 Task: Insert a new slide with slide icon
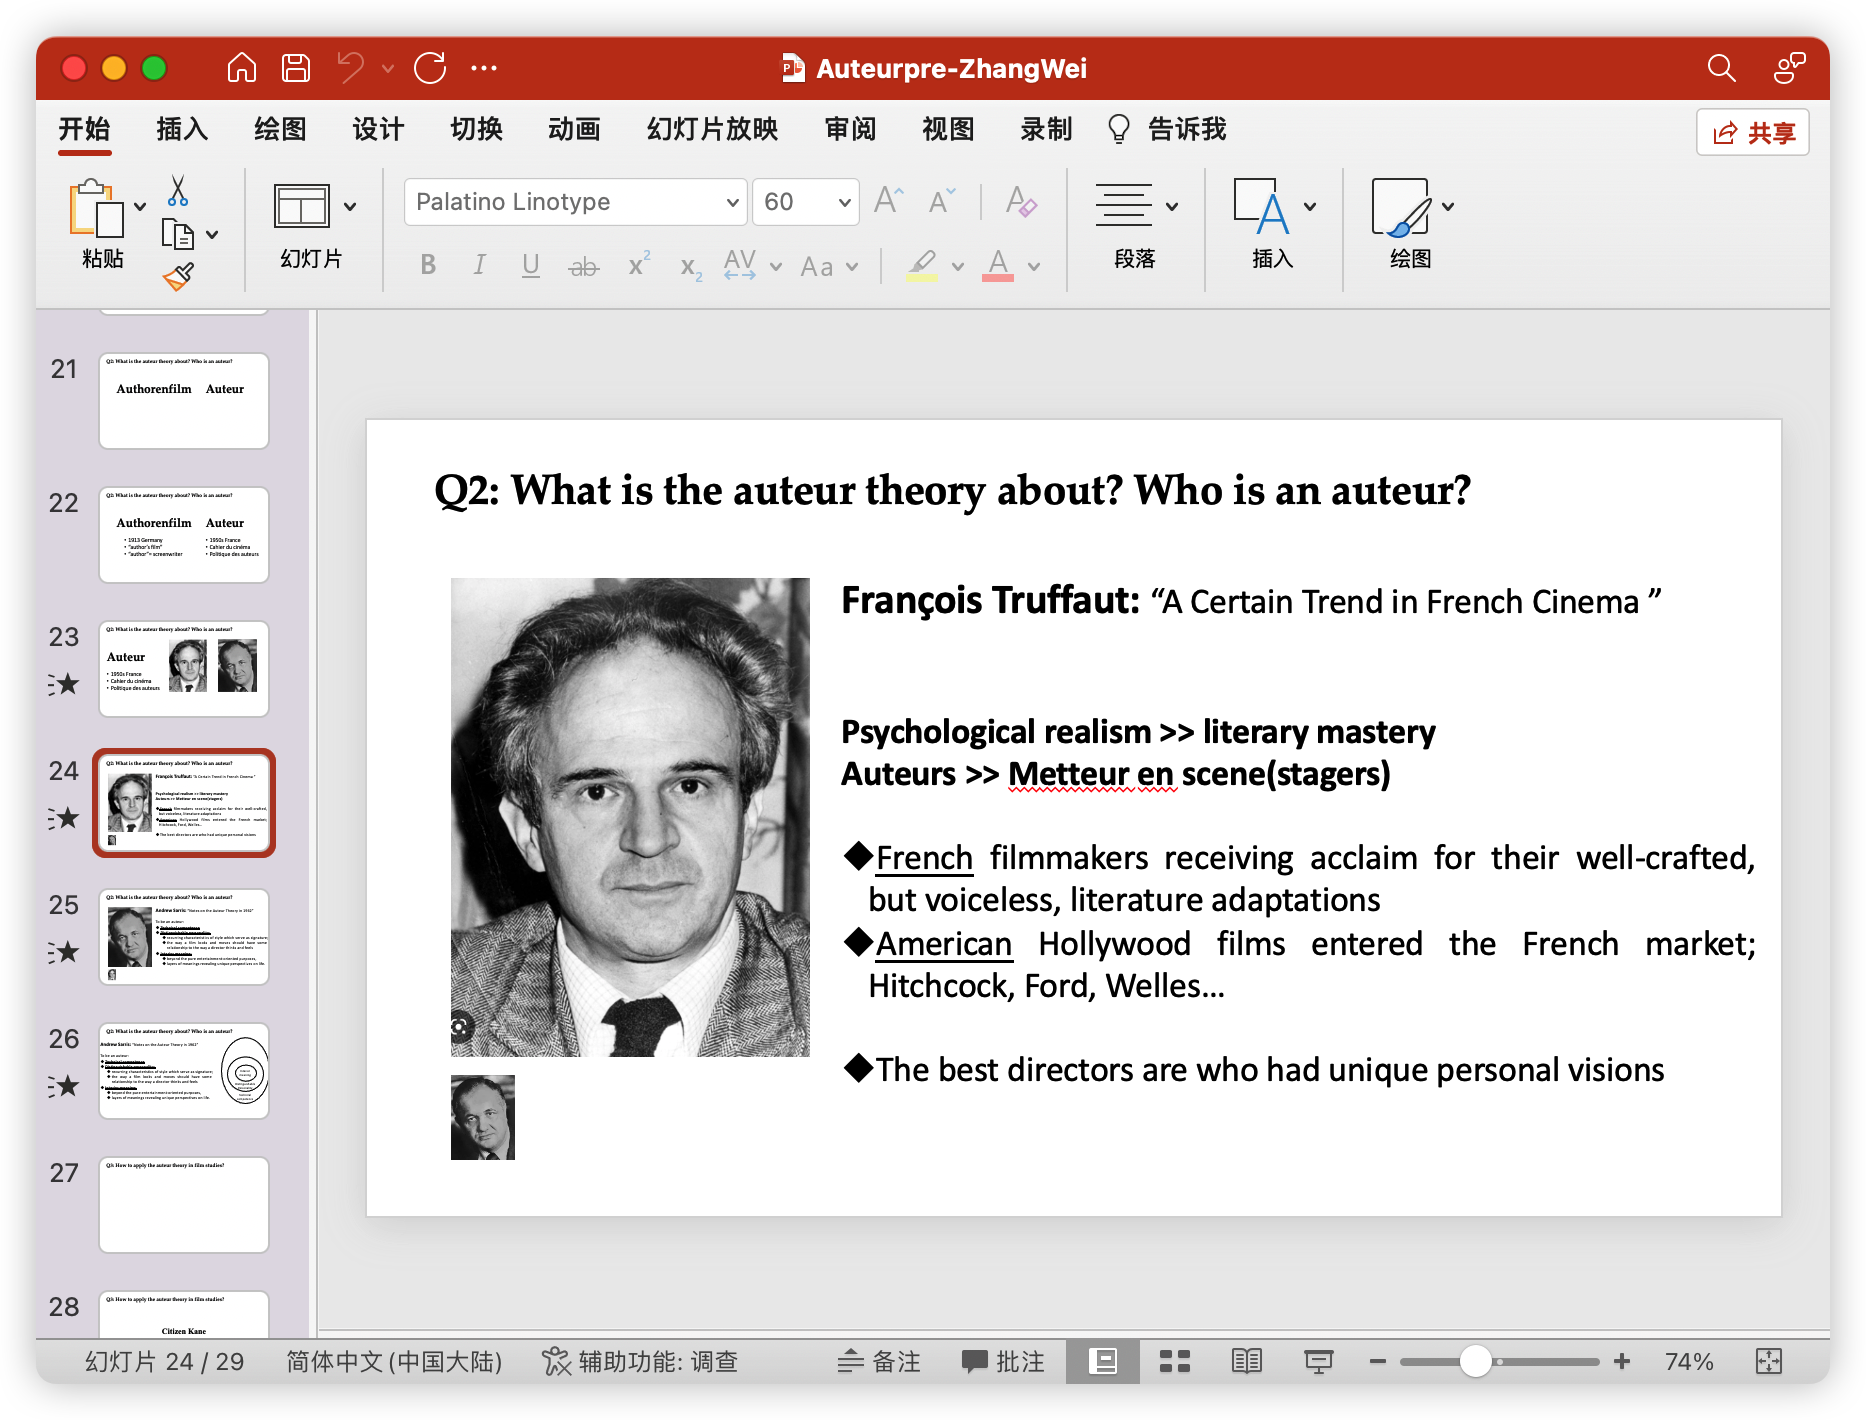tap(301, 206)
